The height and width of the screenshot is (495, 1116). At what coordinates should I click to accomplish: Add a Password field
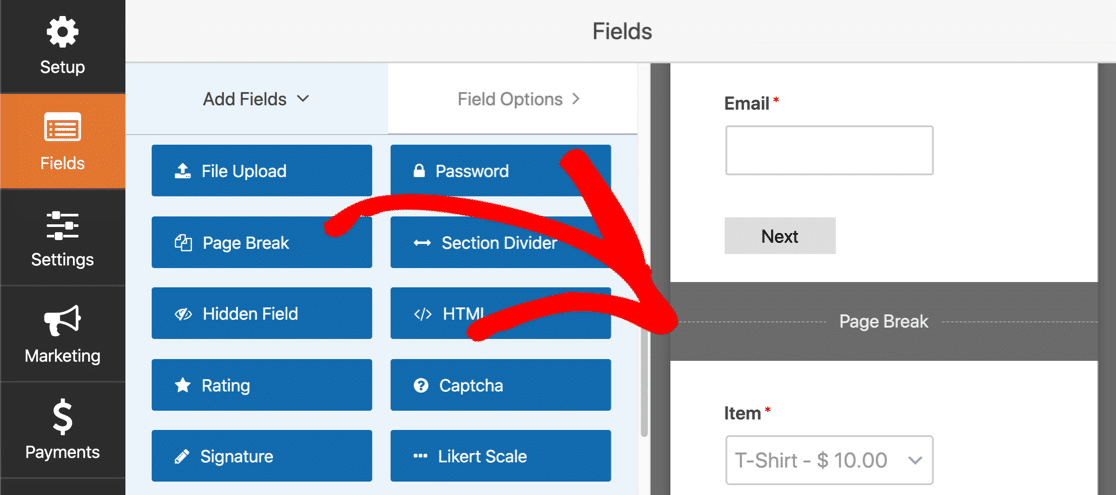(x=500, y=171)
